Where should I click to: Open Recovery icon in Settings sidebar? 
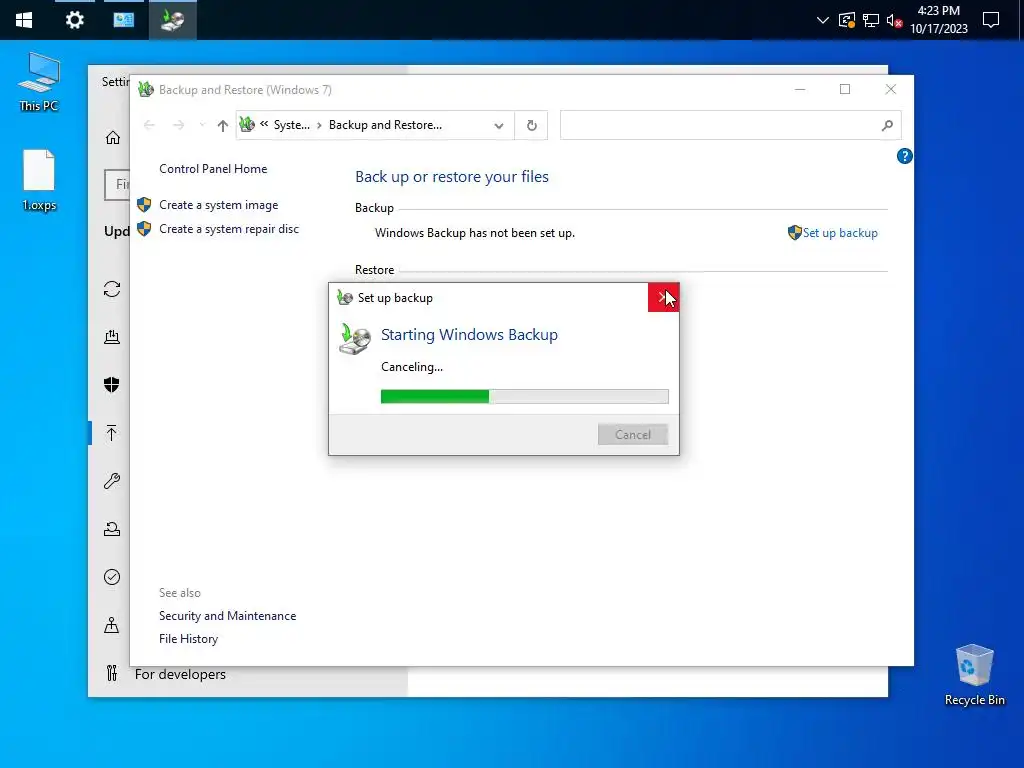point(112,529)
